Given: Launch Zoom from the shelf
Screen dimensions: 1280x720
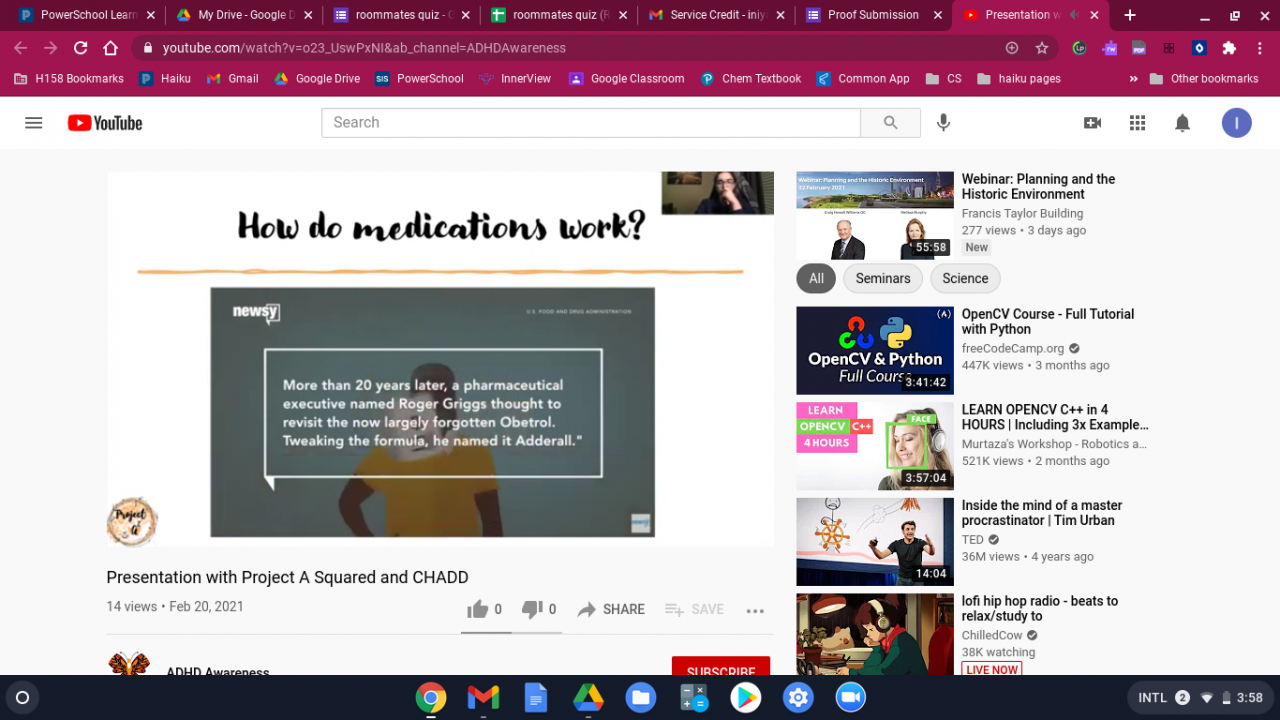Looking at the screenshot, I should click(x=850, y=697).
